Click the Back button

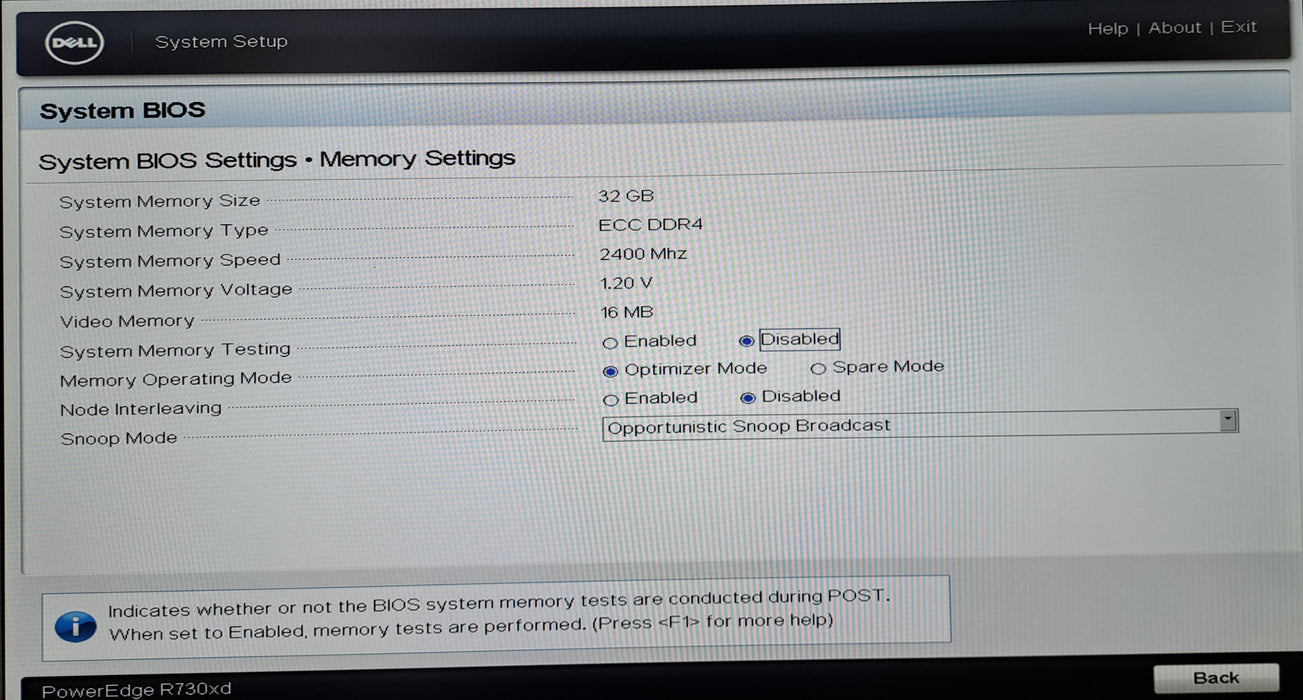click(x=1216, y=678)
